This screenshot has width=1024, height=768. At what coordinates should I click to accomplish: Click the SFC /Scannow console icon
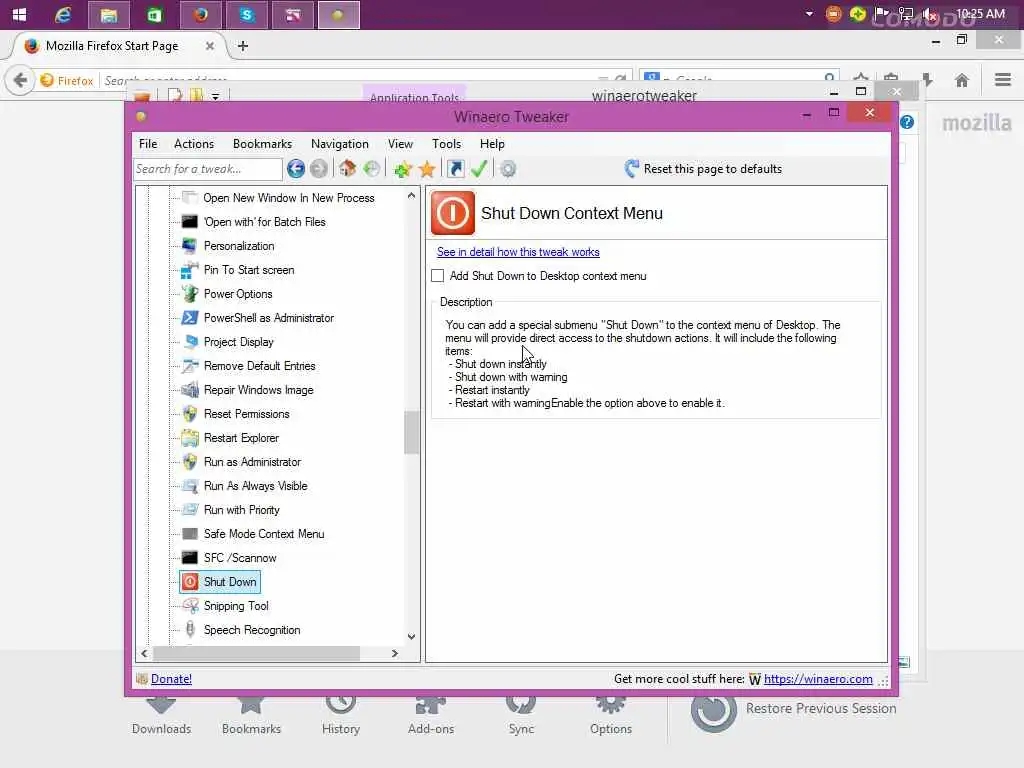click(189, 558)
